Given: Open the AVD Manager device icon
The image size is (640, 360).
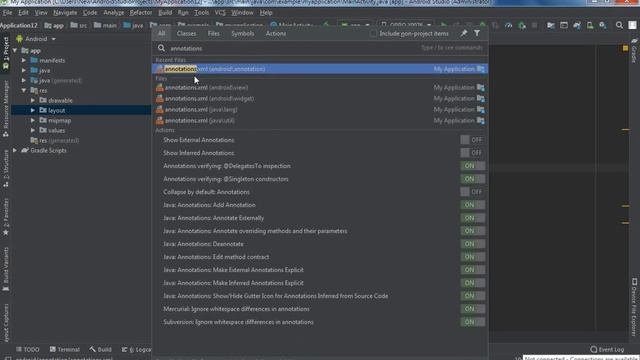Looking at the screenshot, I should point(590,25).
